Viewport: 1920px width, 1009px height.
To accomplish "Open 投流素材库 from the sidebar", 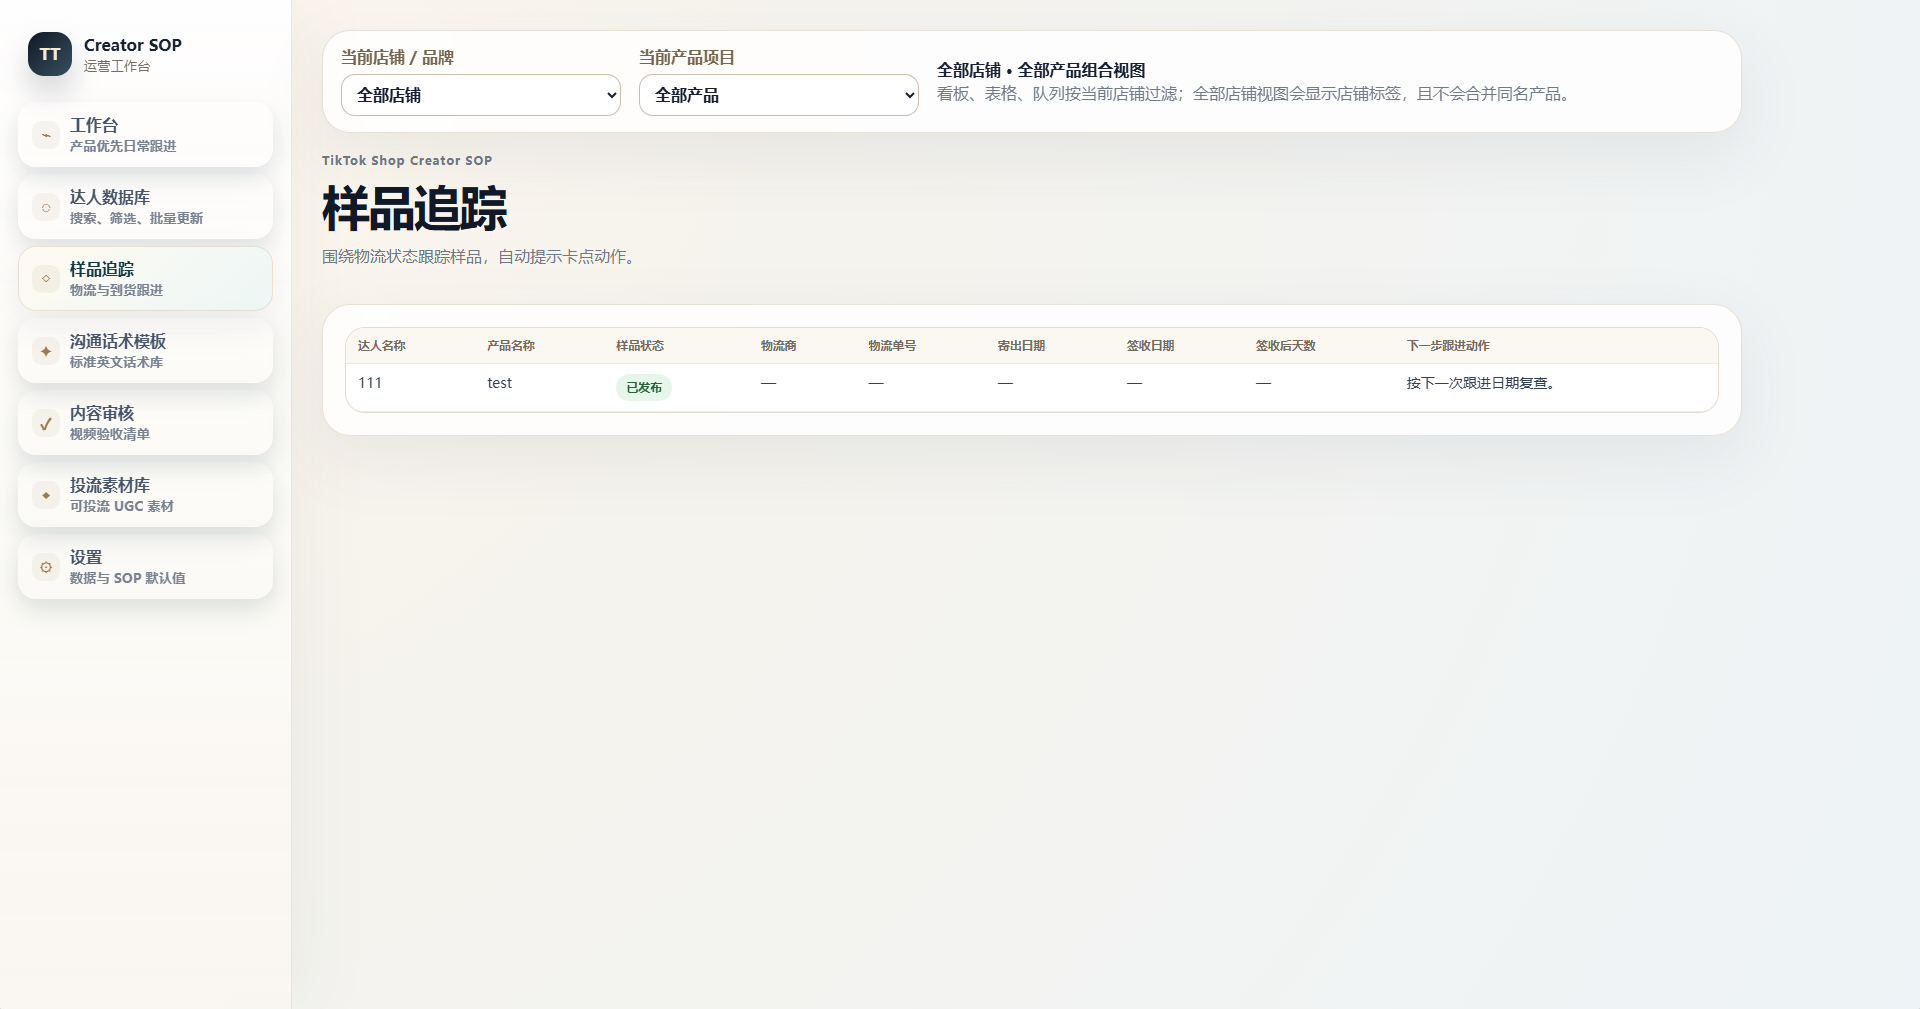I will (x=145, y=495).
